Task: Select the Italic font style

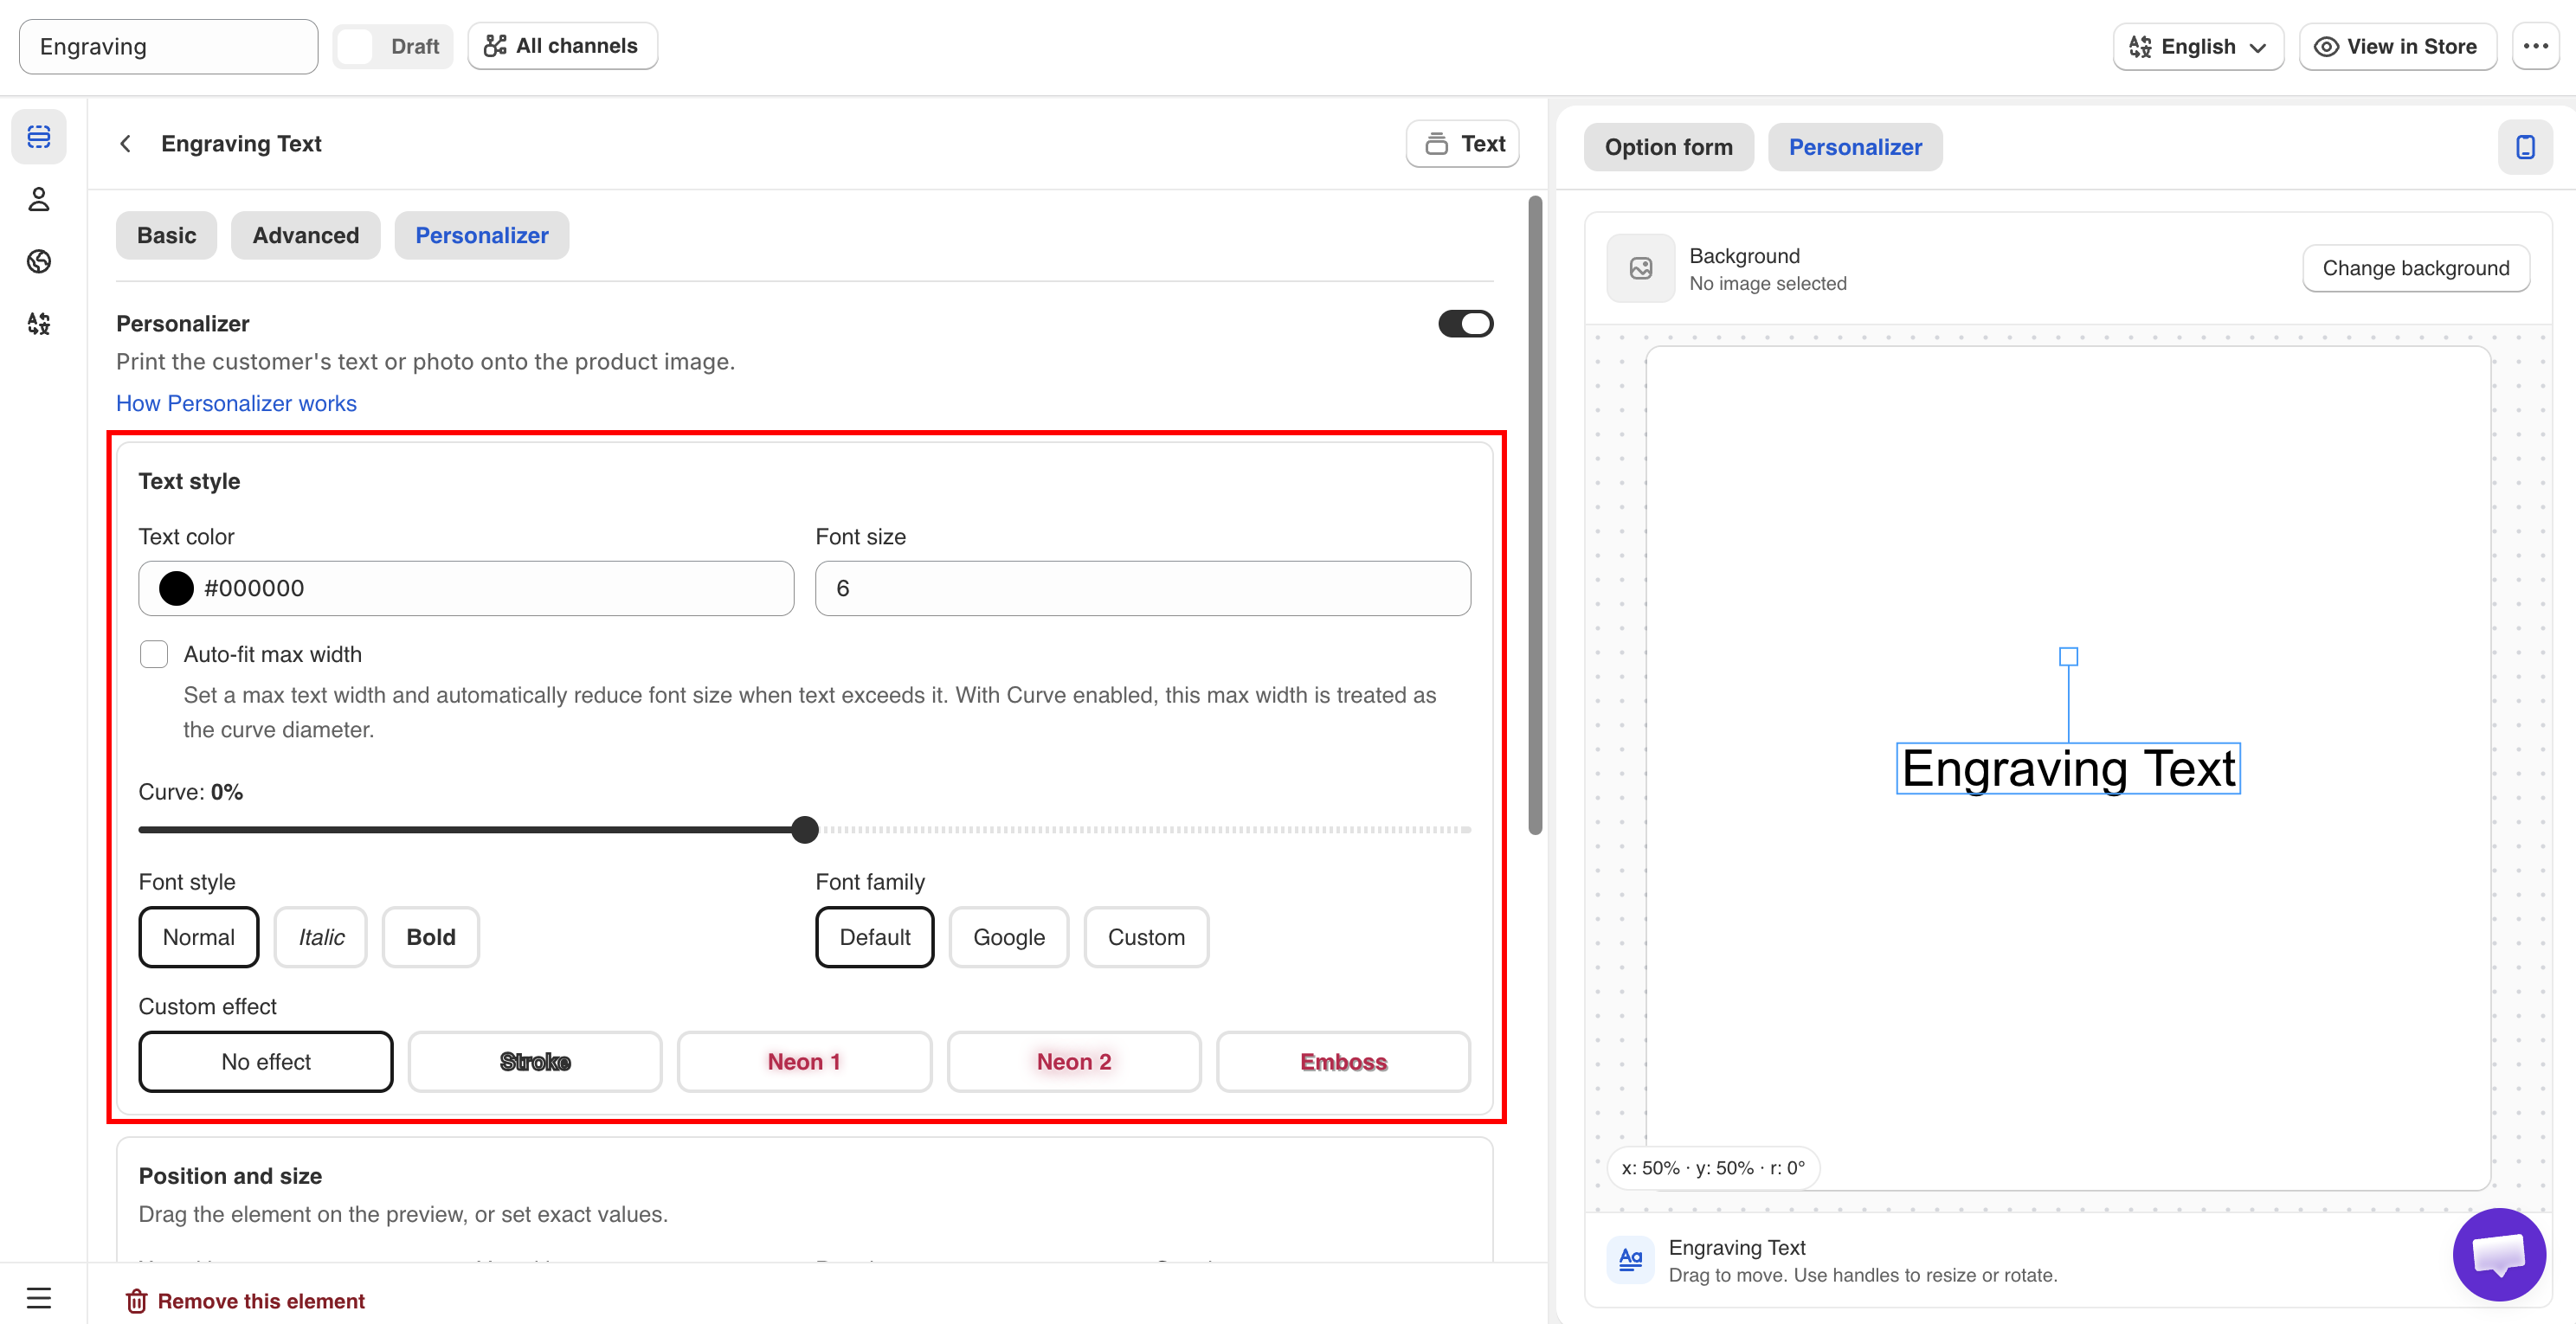Action: 321,937
